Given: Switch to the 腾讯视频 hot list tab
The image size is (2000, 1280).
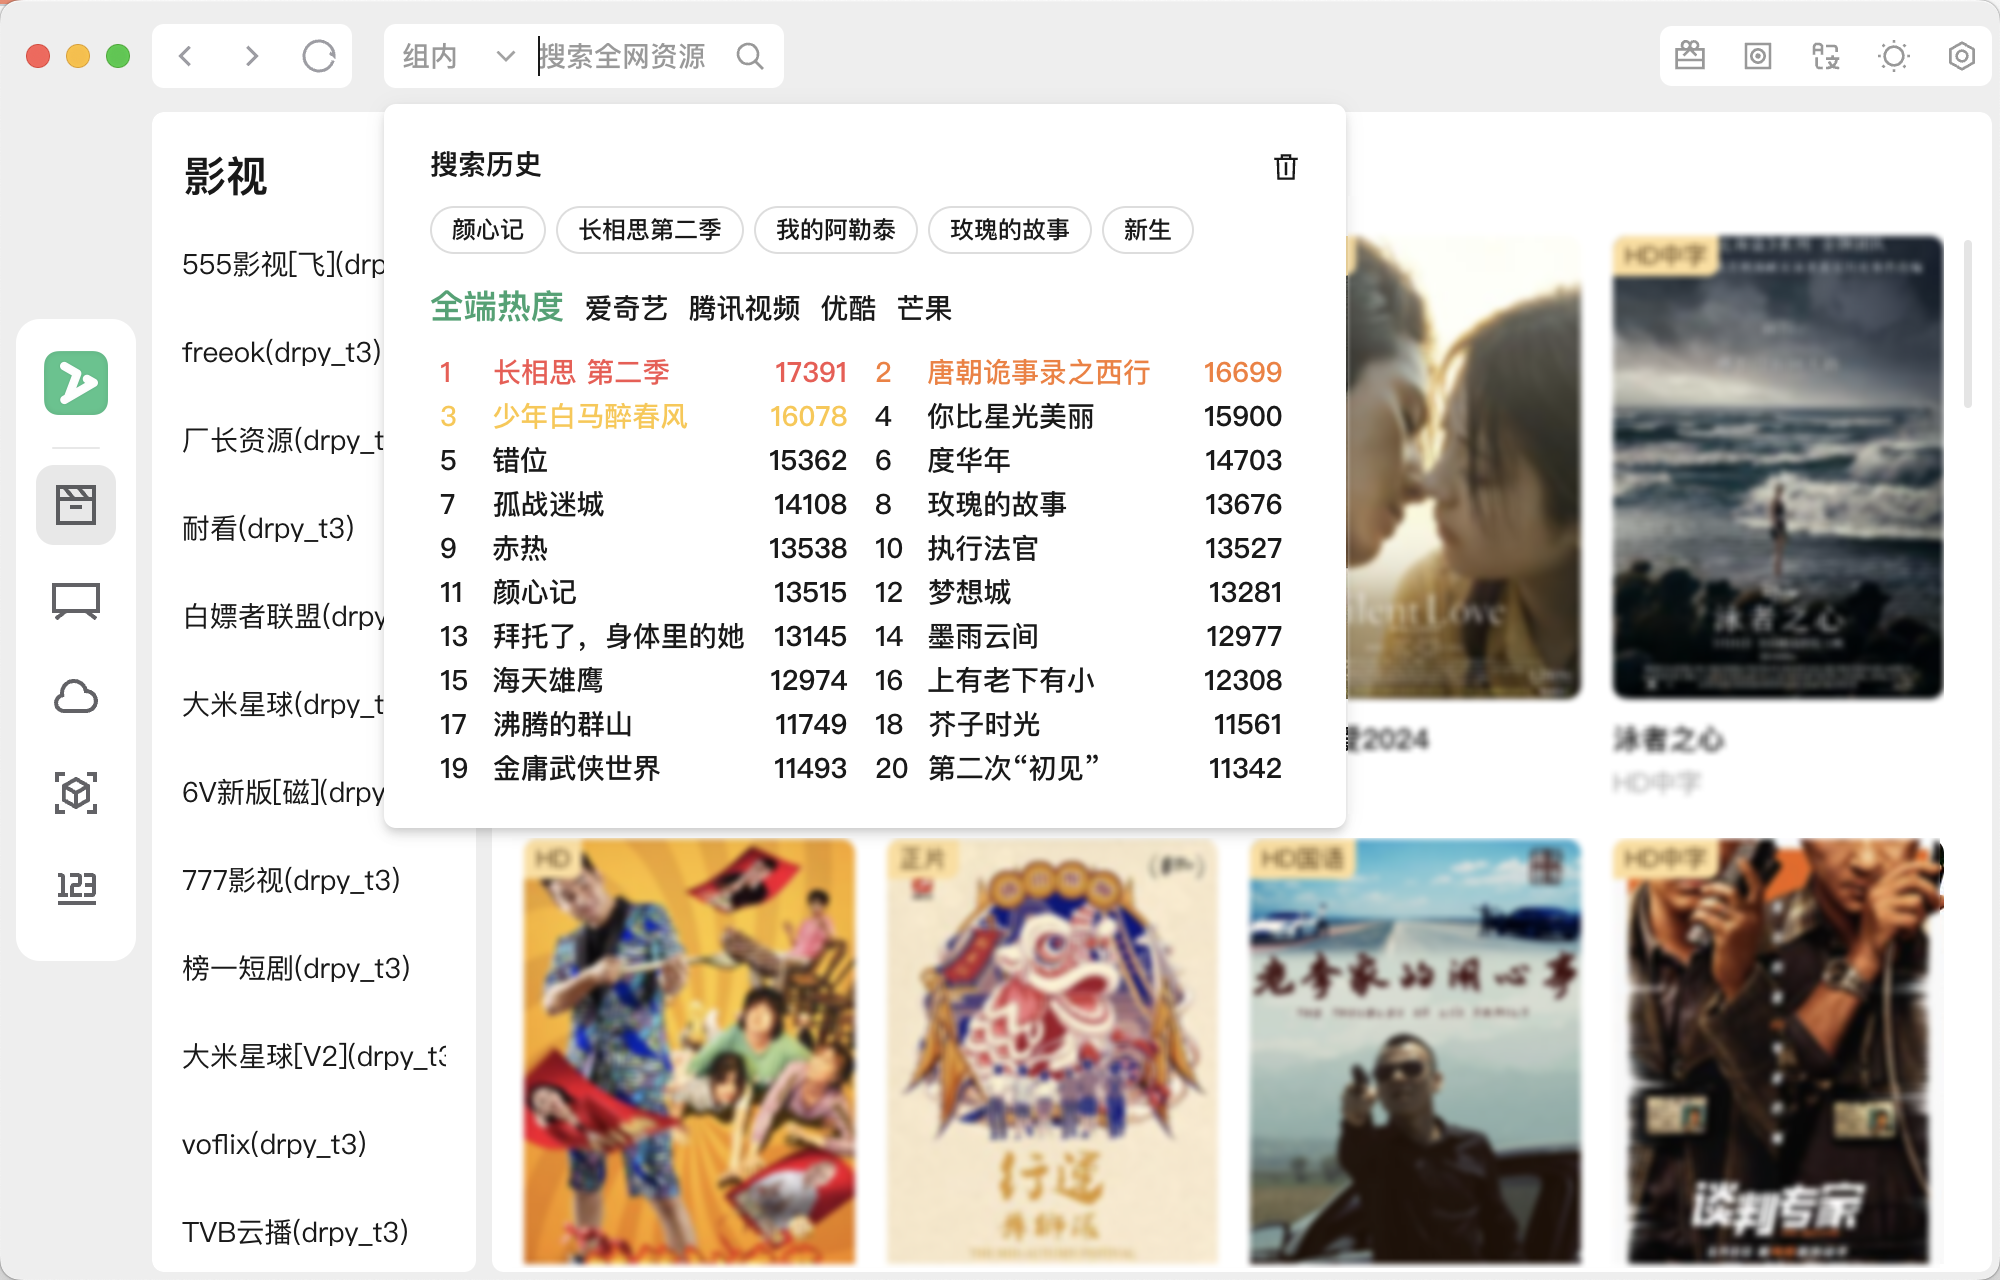Looking at the screenshot, I should click(x=744, y=308).
